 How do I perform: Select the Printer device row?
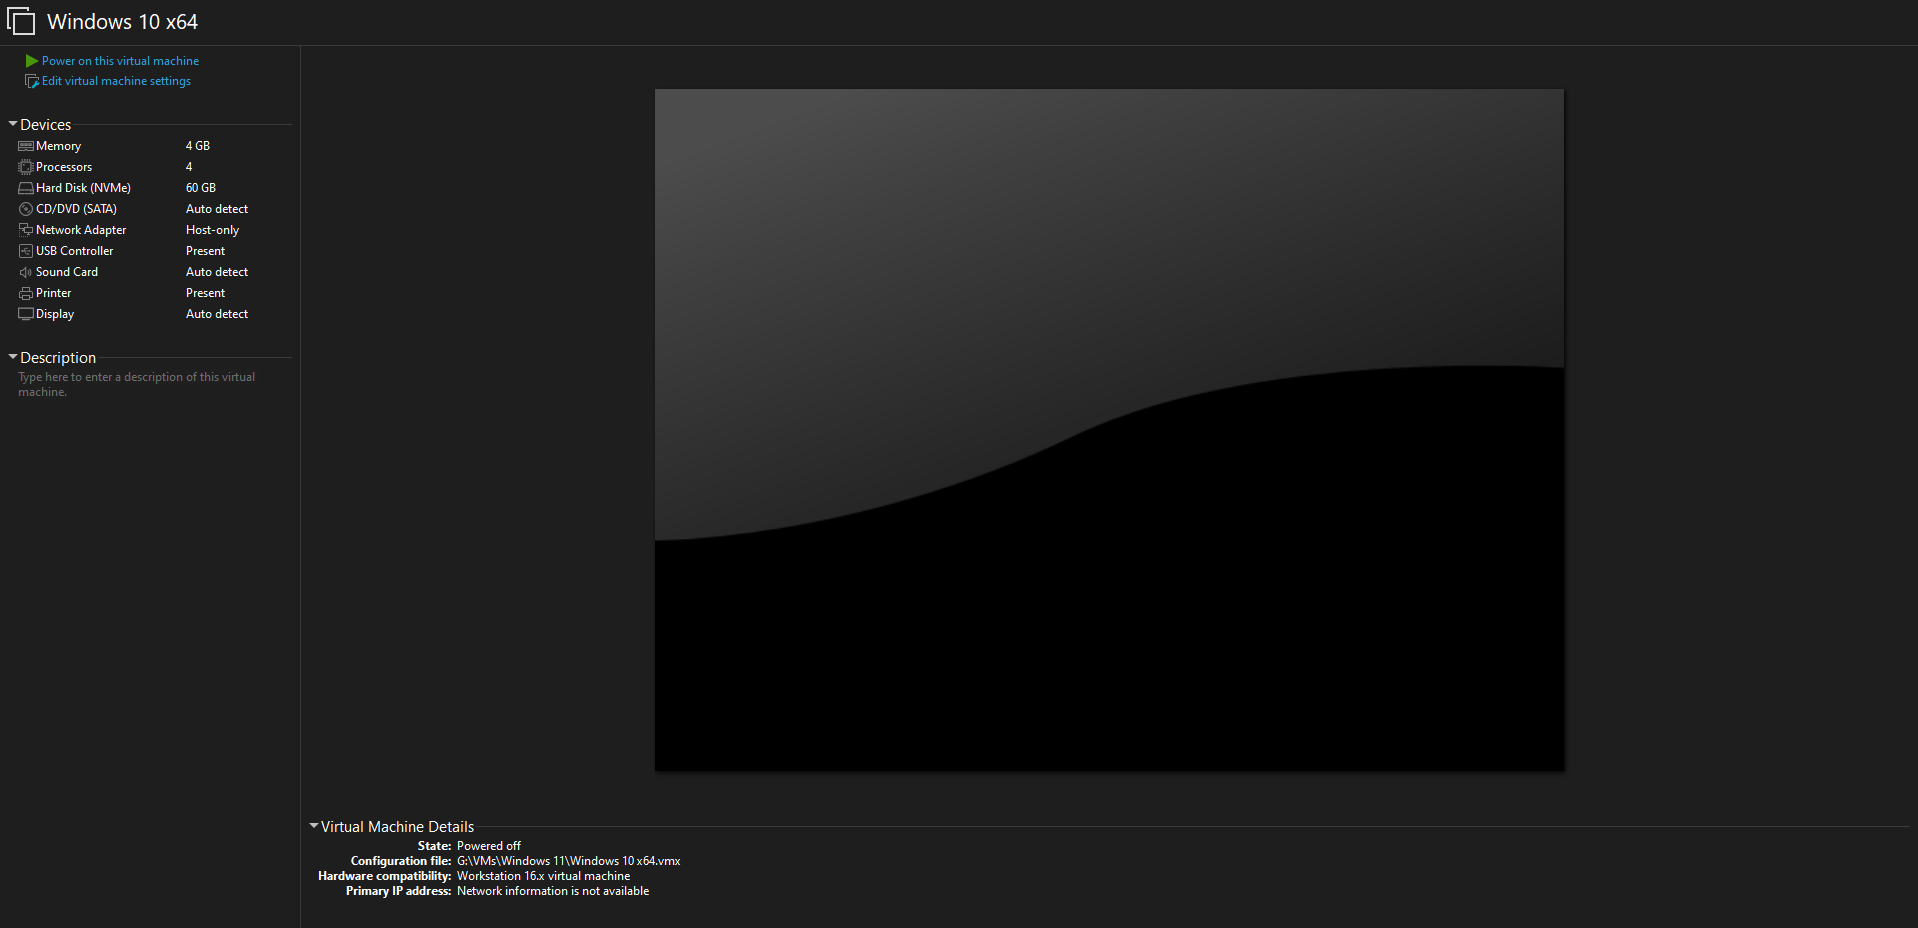(154, 293)
